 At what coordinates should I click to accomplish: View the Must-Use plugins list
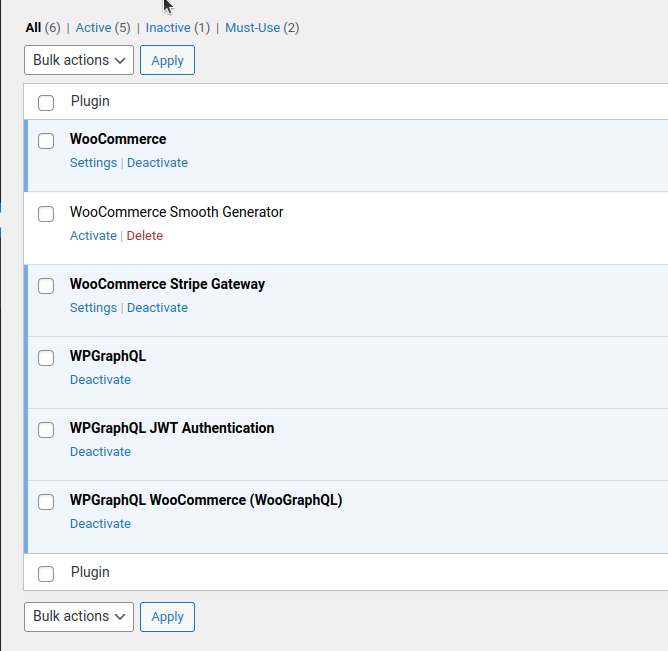click(x=252, y=28)
